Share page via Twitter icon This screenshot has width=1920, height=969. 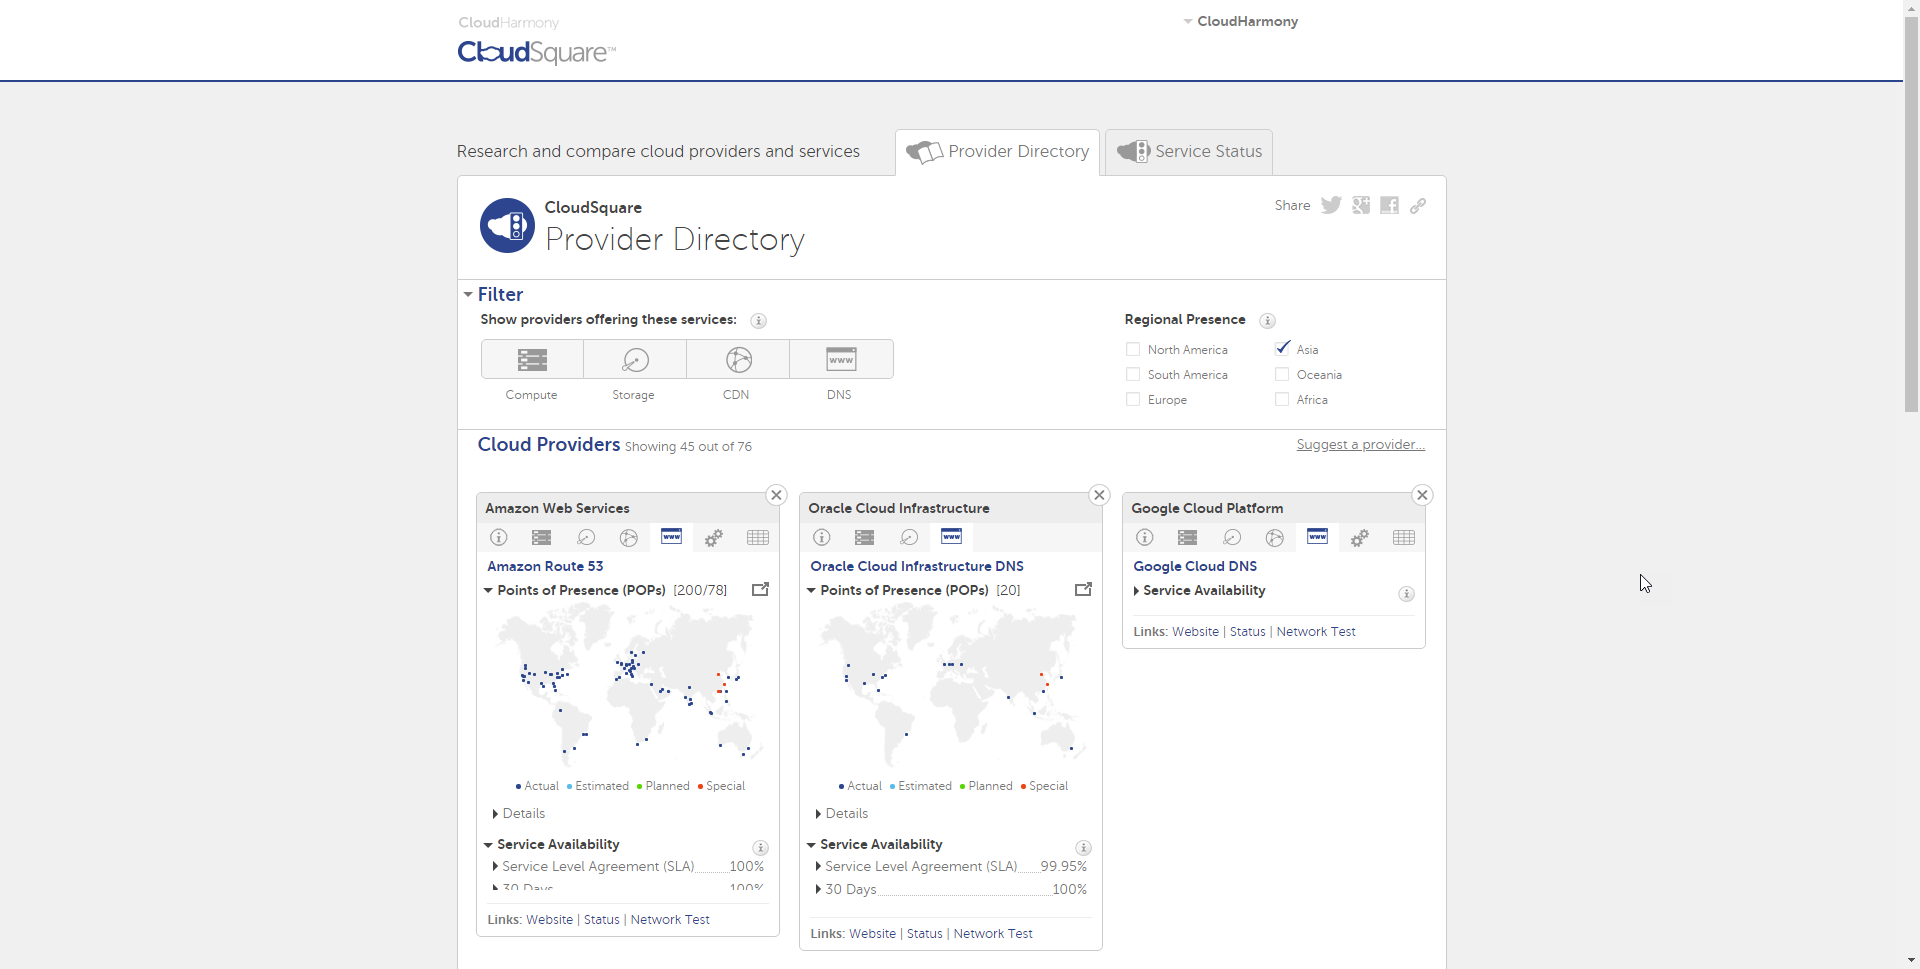point(1331,205)
